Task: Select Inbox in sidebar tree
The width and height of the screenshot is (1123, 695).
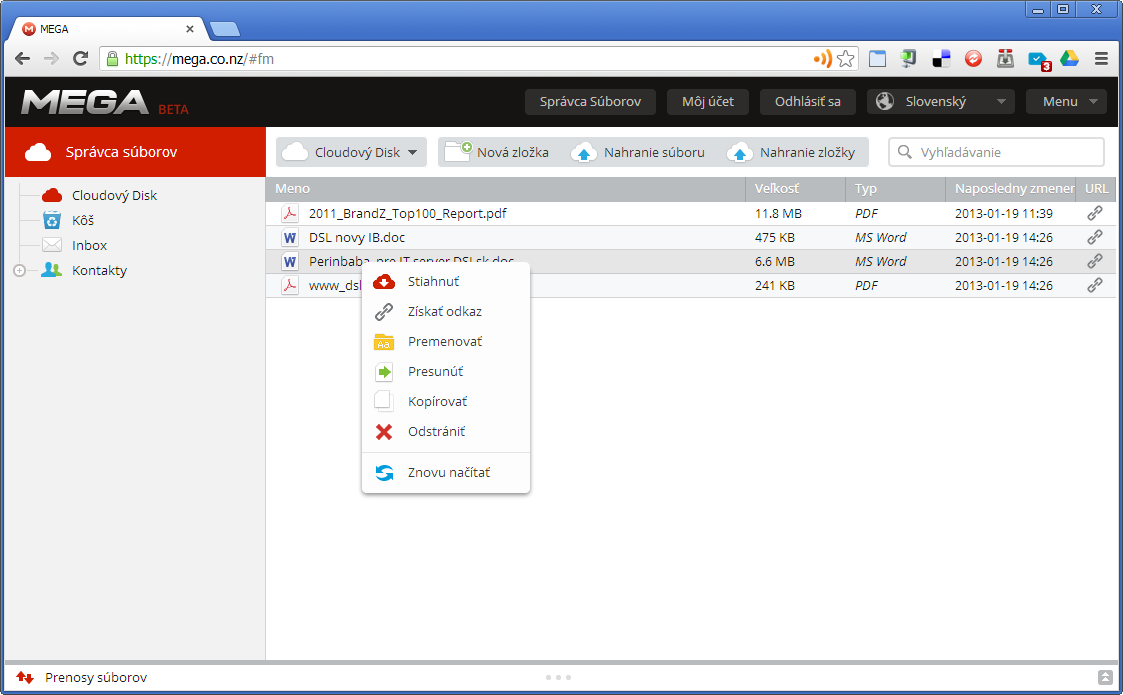Action: pyautogui.click(x=90, y=246)
